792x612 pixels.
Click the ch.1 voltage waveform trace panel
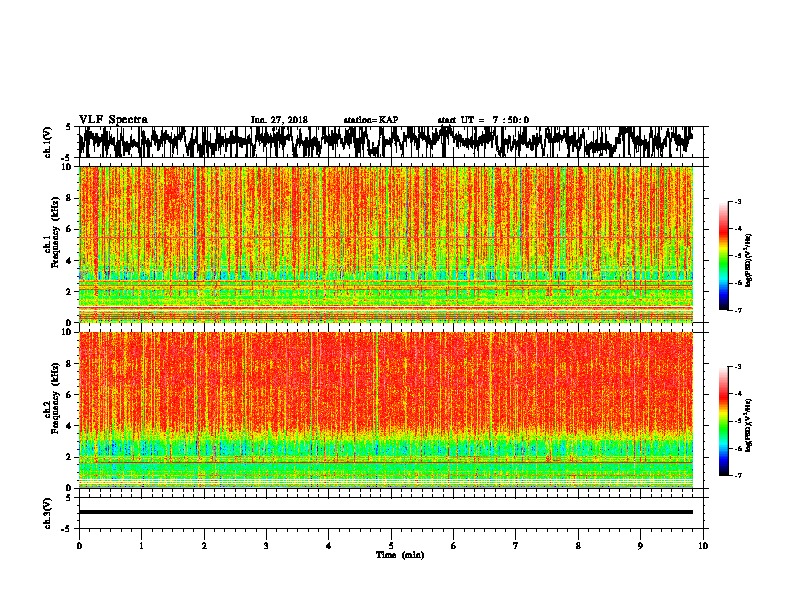(x=390, y=142)
